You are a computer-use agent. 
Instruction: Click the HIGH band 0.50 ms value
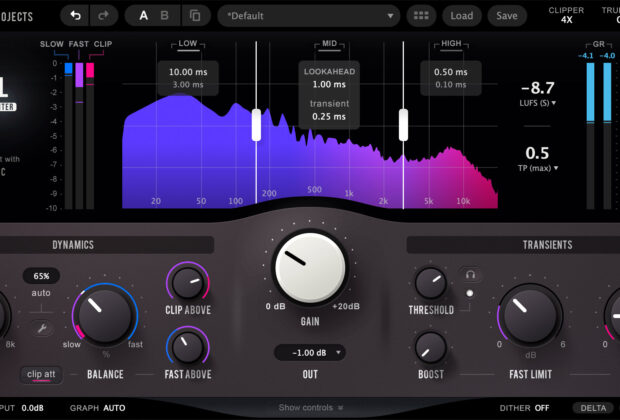point(451,72)
